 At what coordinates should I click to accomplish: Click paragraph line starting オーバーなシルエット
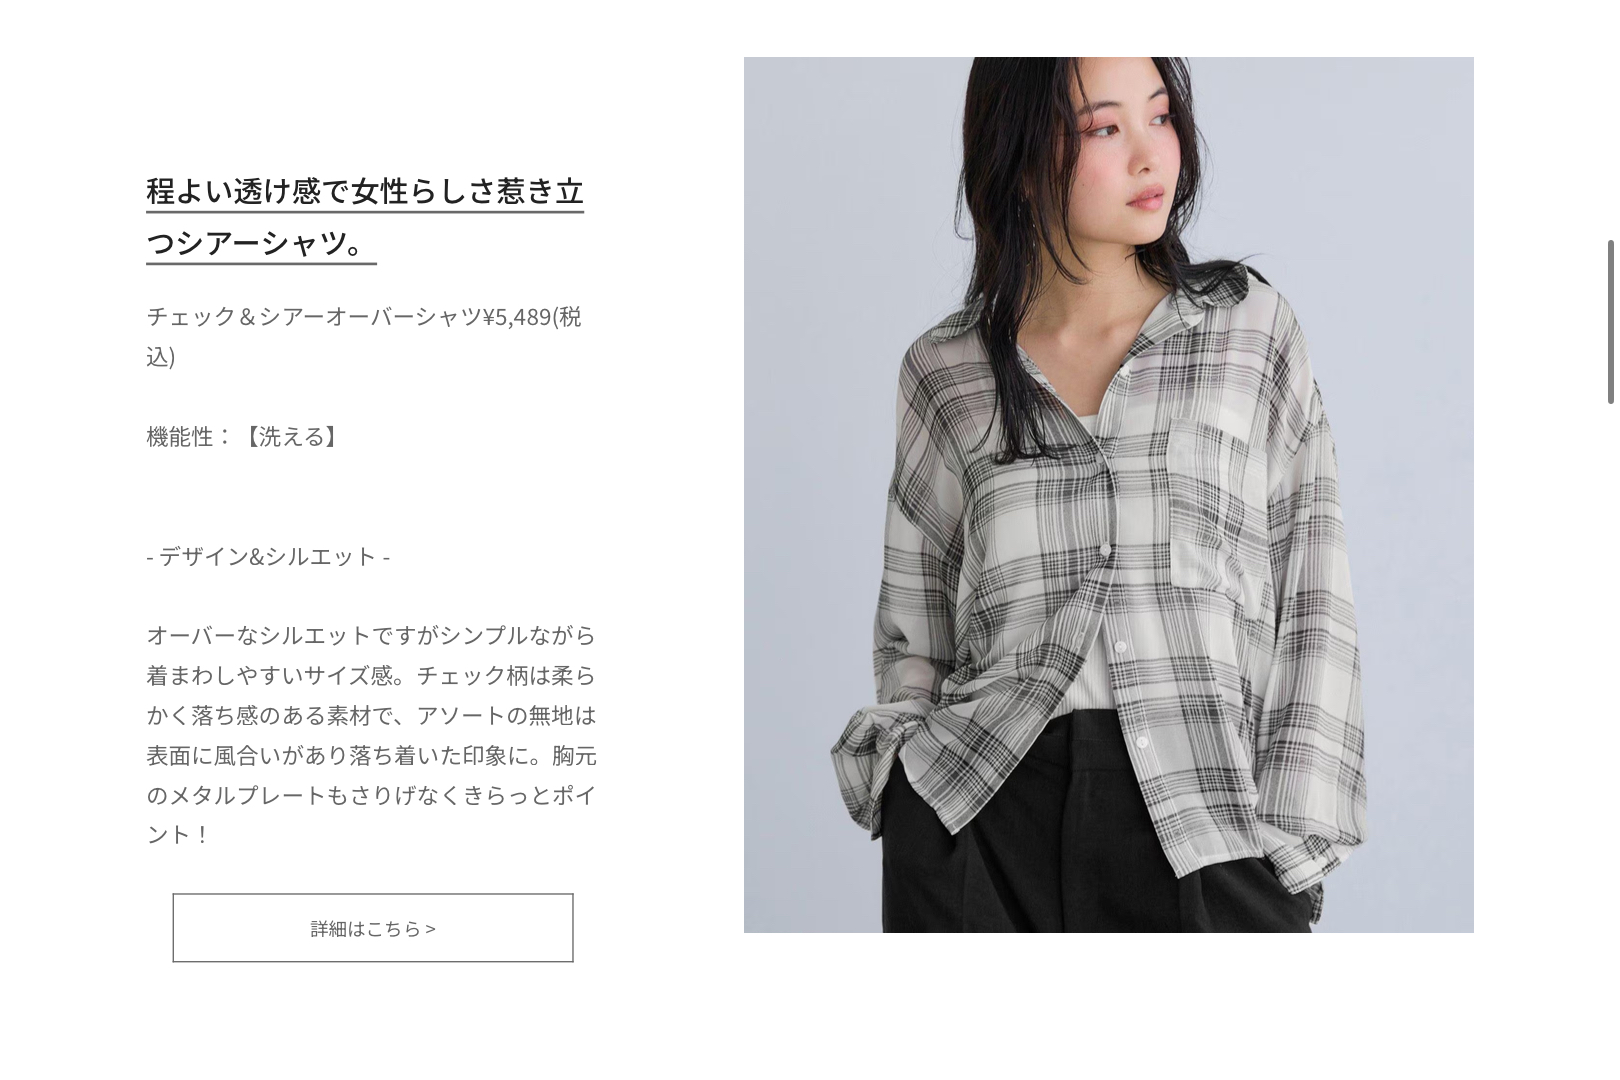[371, 635]
